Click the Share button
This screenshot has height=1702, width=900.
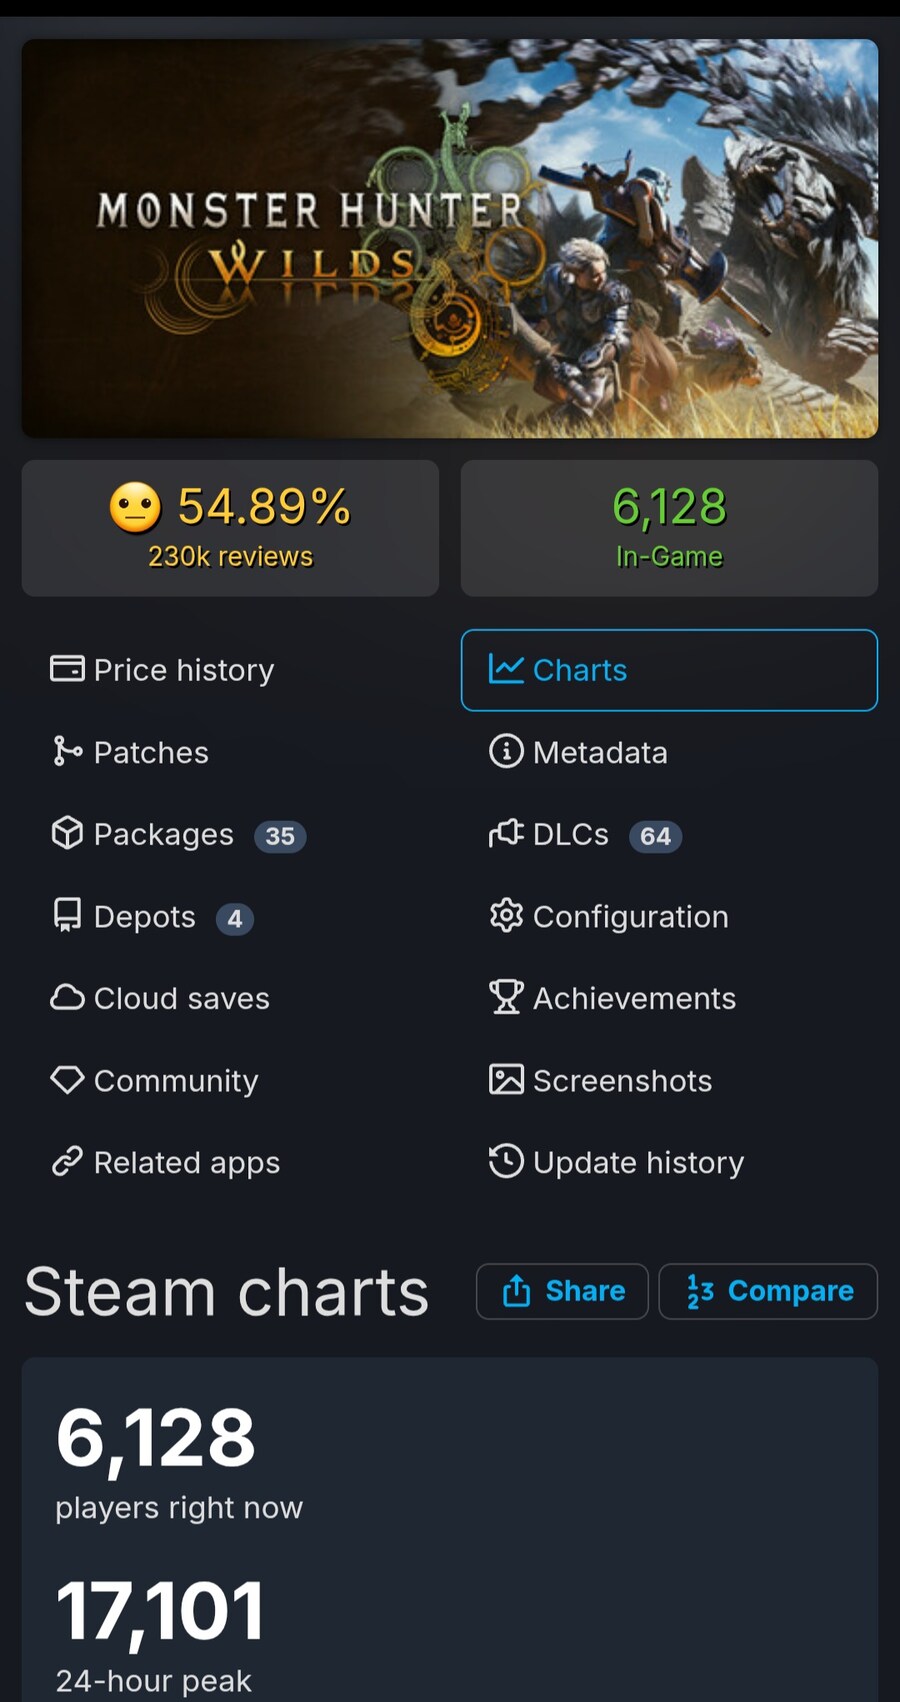[562, 1291]
